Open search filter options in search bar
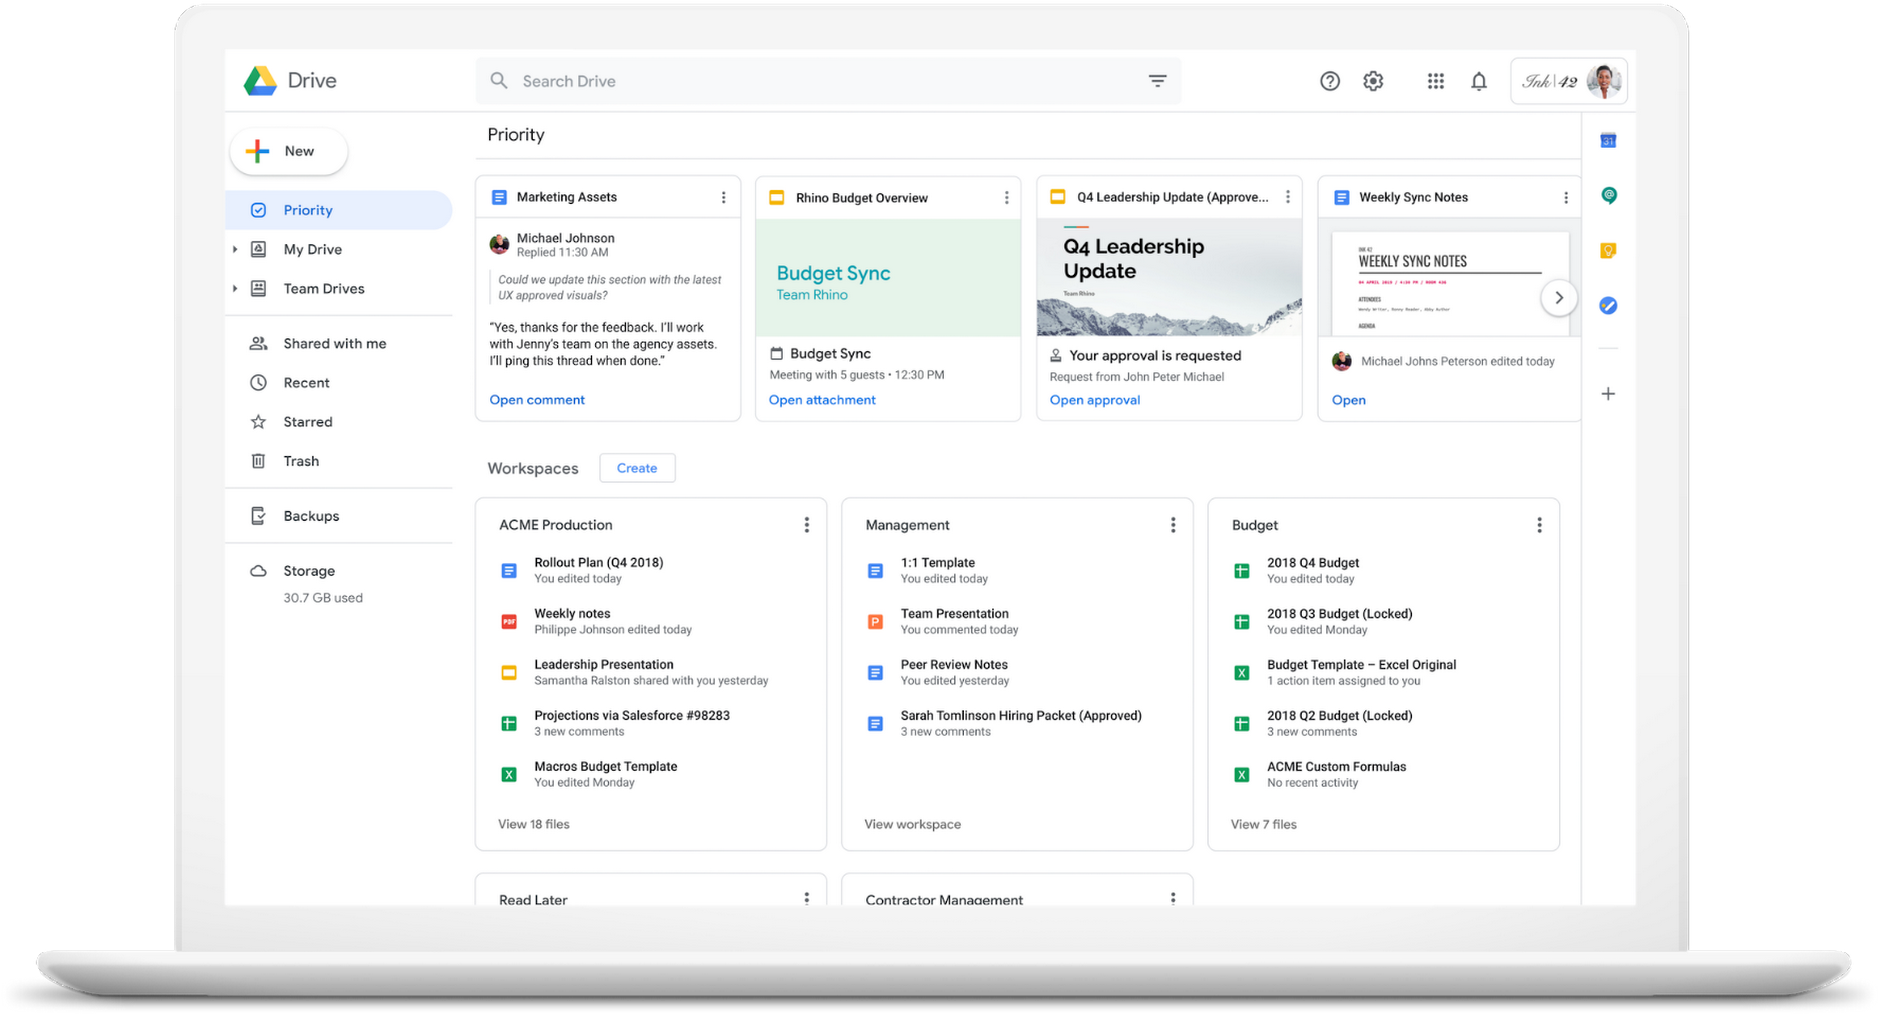Image resolution: width=1878 pixels, height=1014 pixels. pos(1157,81)
